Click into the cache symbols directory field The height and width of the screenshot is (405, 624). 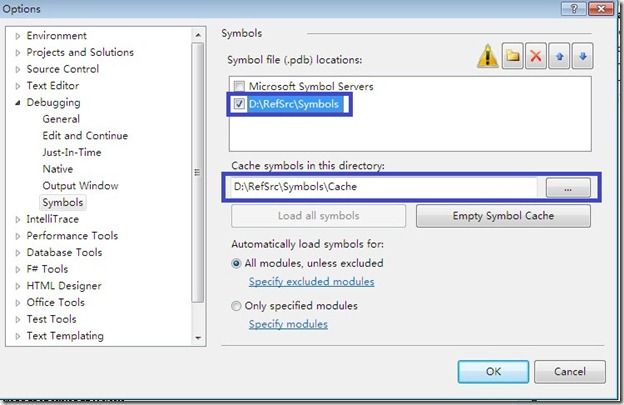(384, 187)
